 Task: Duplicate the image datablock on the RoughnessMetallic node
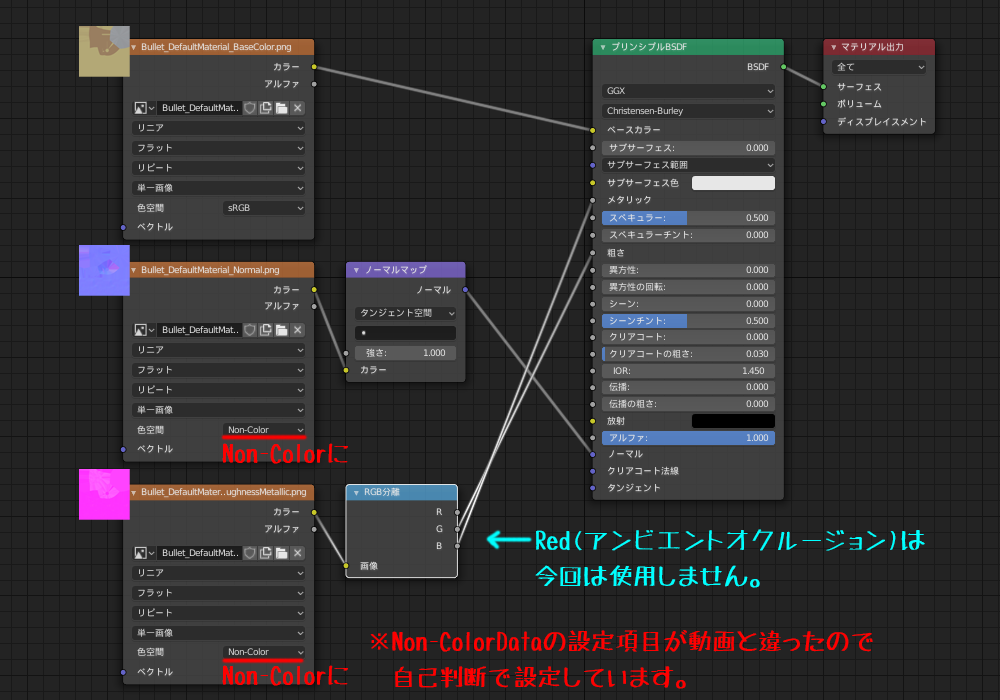click(266, 553)
